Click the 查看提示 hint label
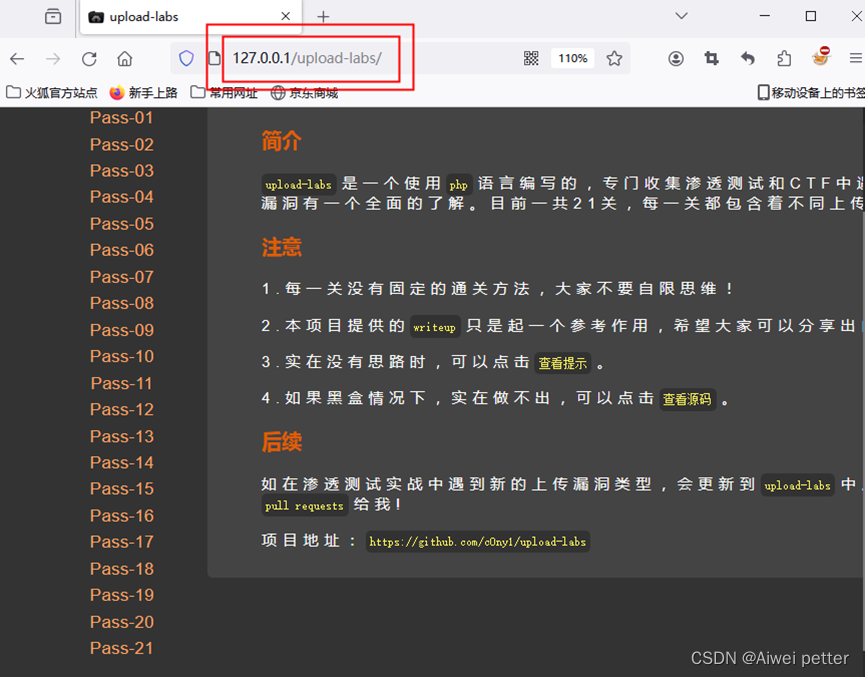 pos(563,363)
